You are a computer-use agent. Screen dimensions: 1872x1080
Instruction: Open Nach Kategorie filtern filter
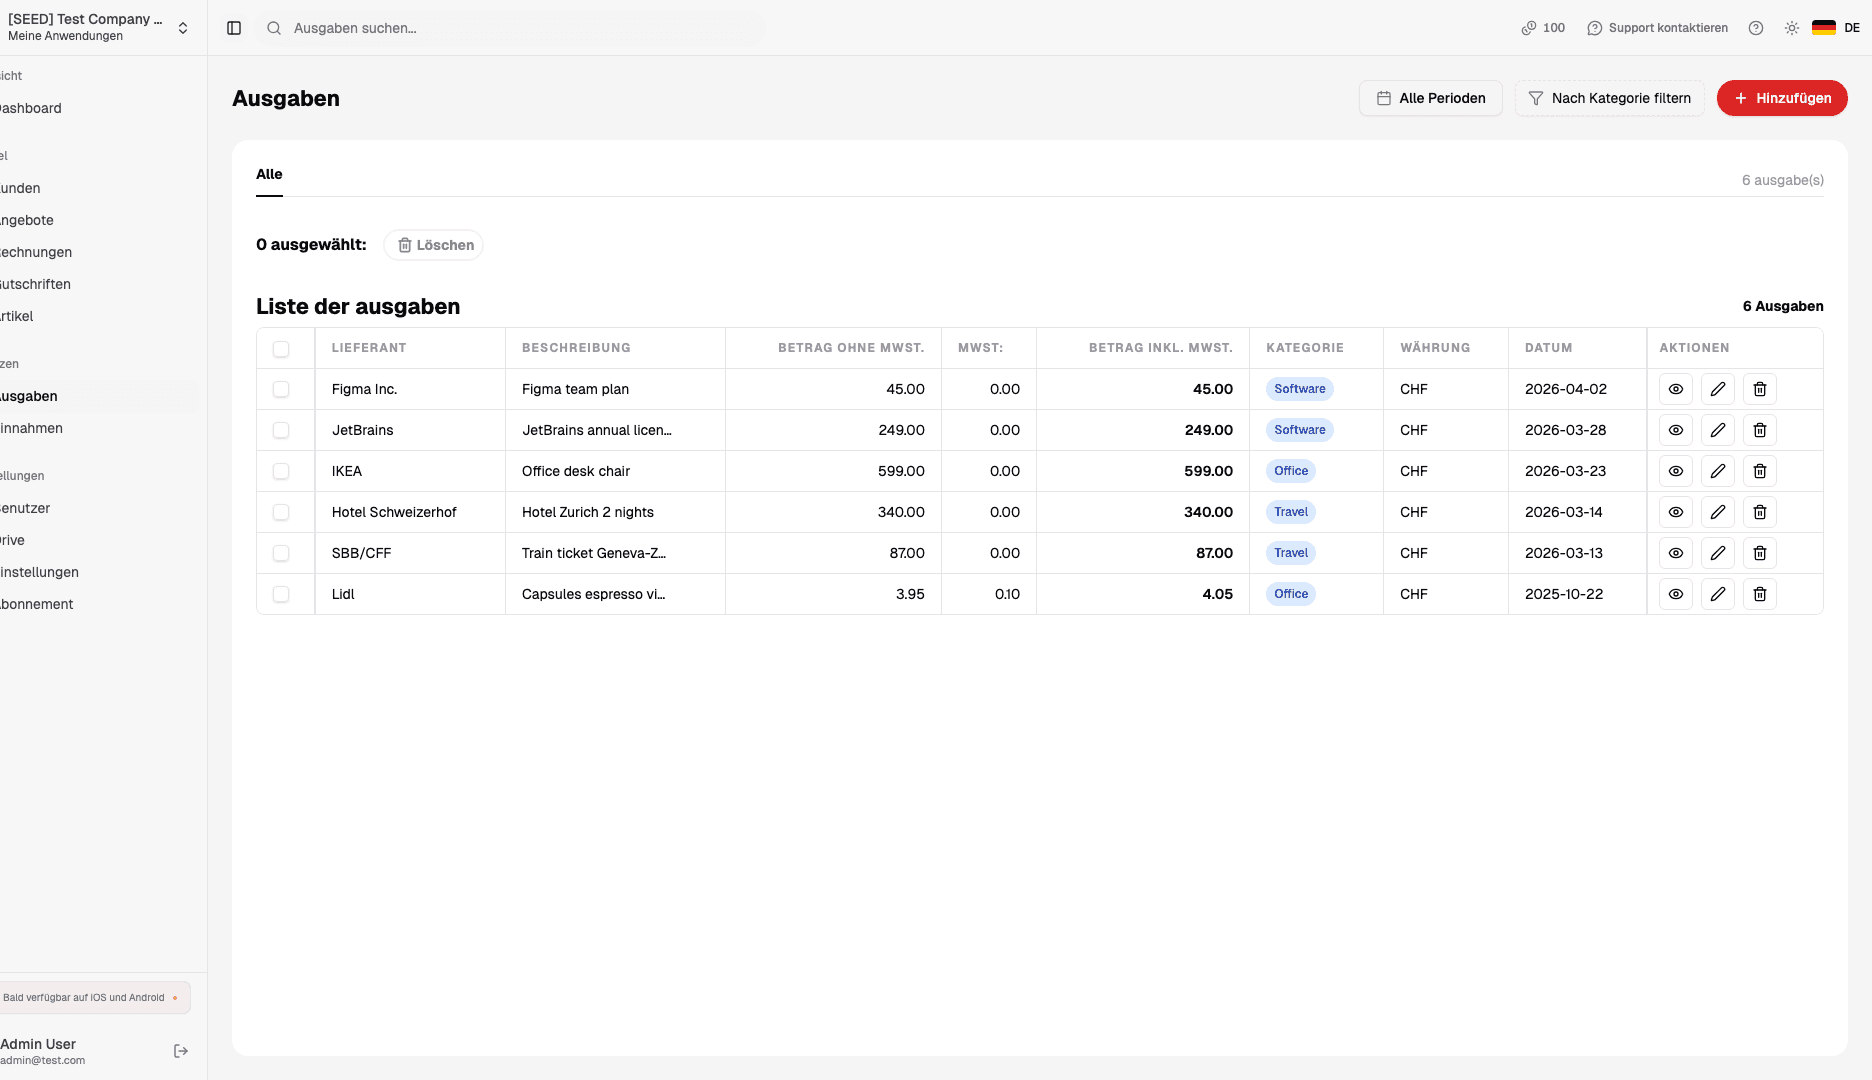coord(1609,98)
